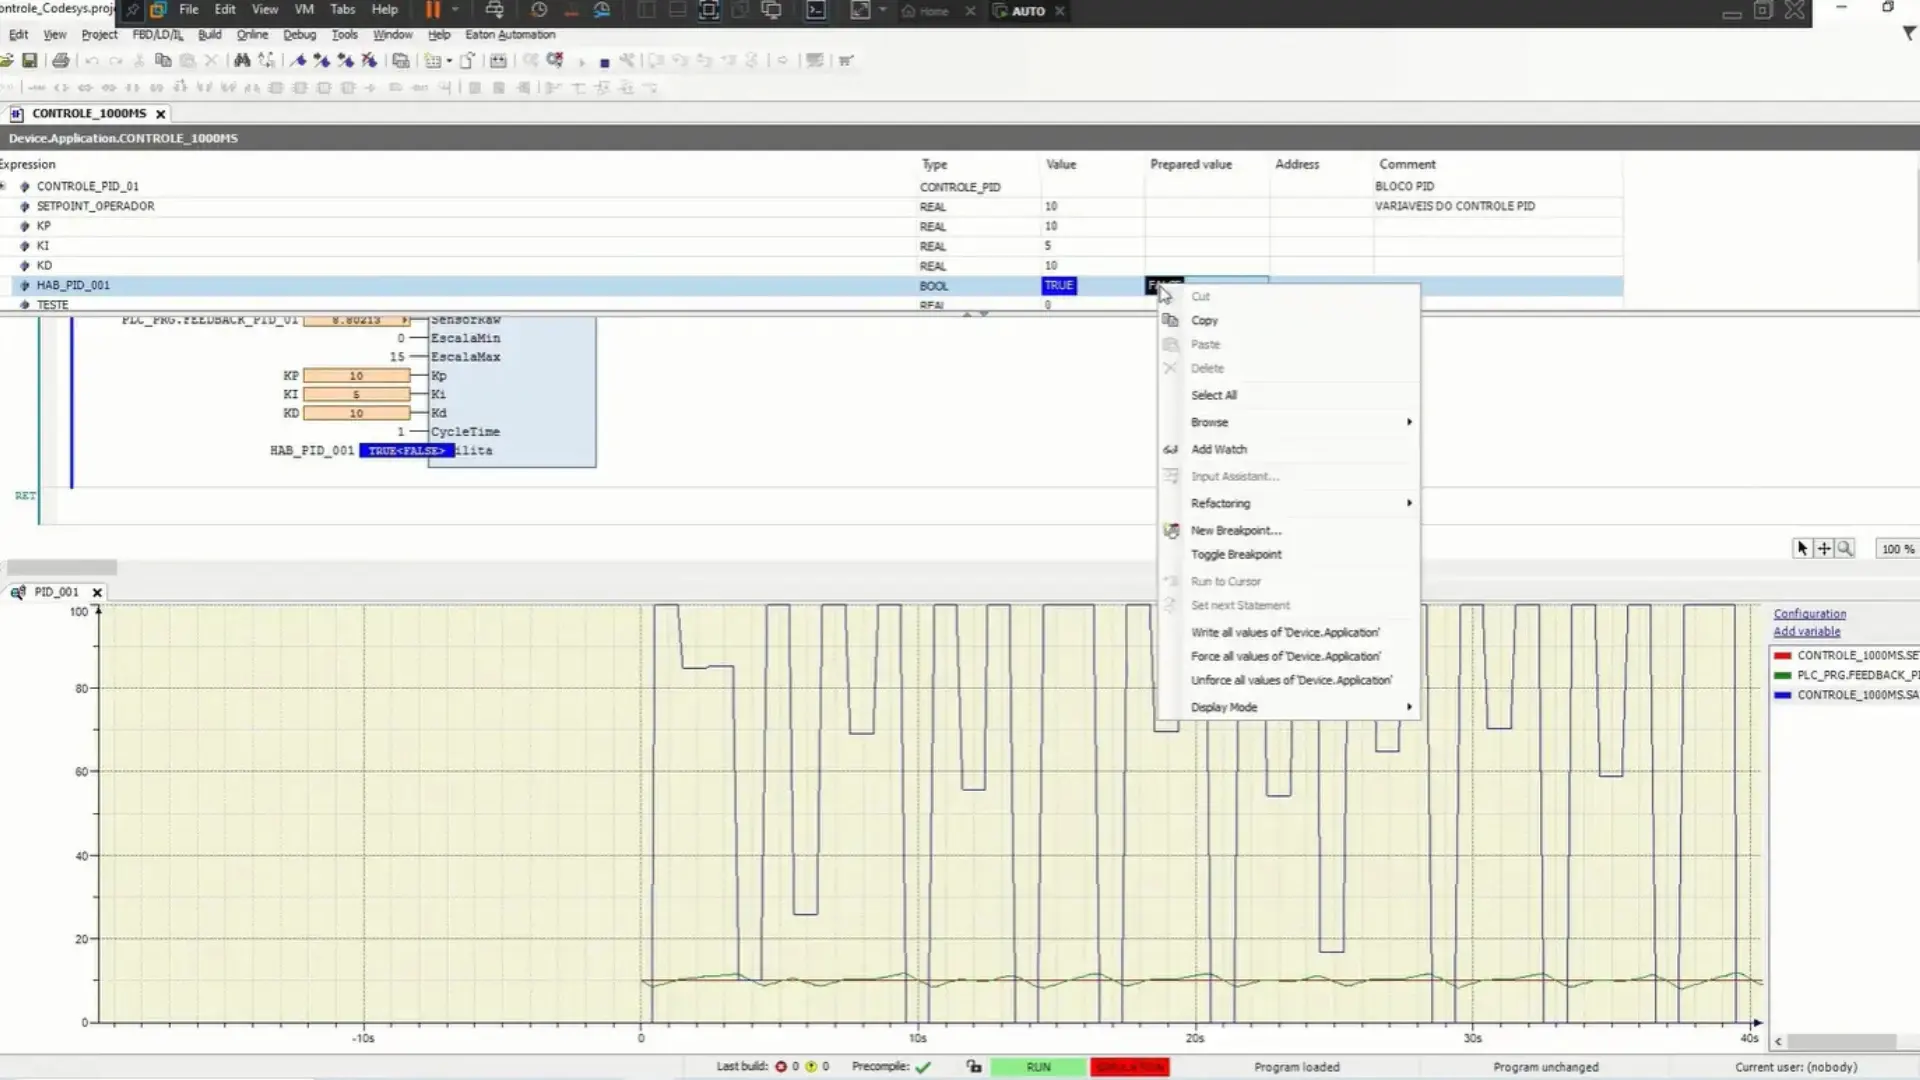Screen dimensions: 1920x1080
Task: Choose Toggle Breakpoint in context menu
Action: point(1235,554)
